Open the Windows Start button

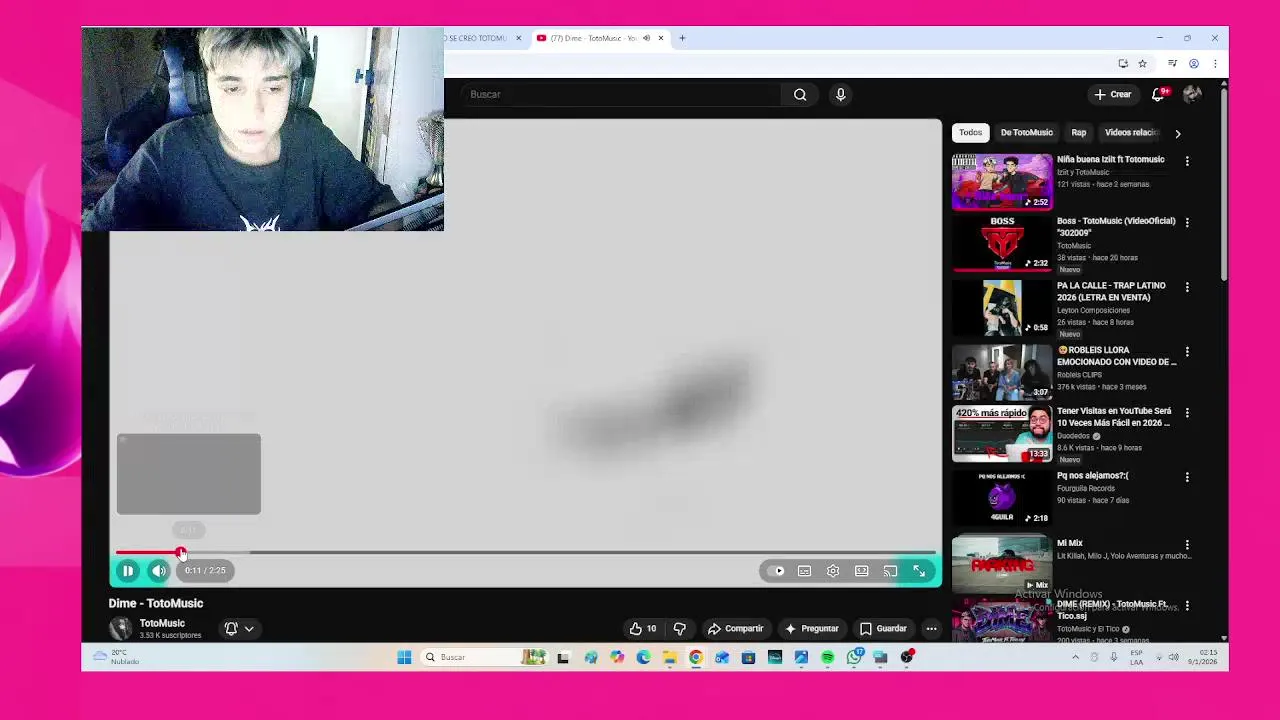click(404, 657)
